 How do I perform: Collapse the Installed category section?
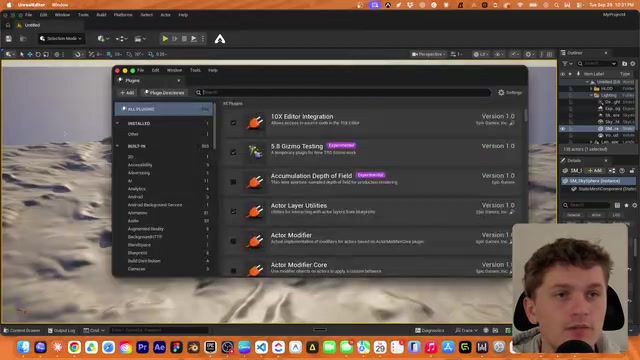click(x=118, y=123)
